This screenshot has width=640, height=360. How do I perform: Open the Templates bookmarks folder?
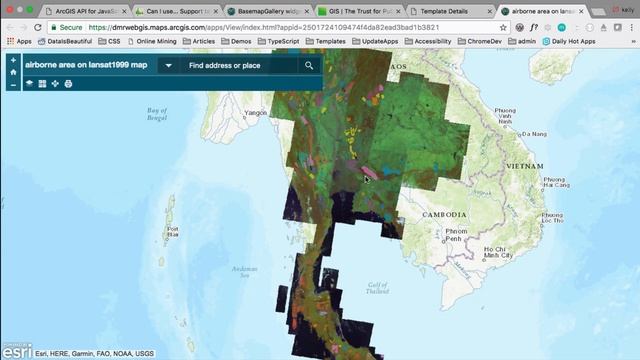(326, 41)
